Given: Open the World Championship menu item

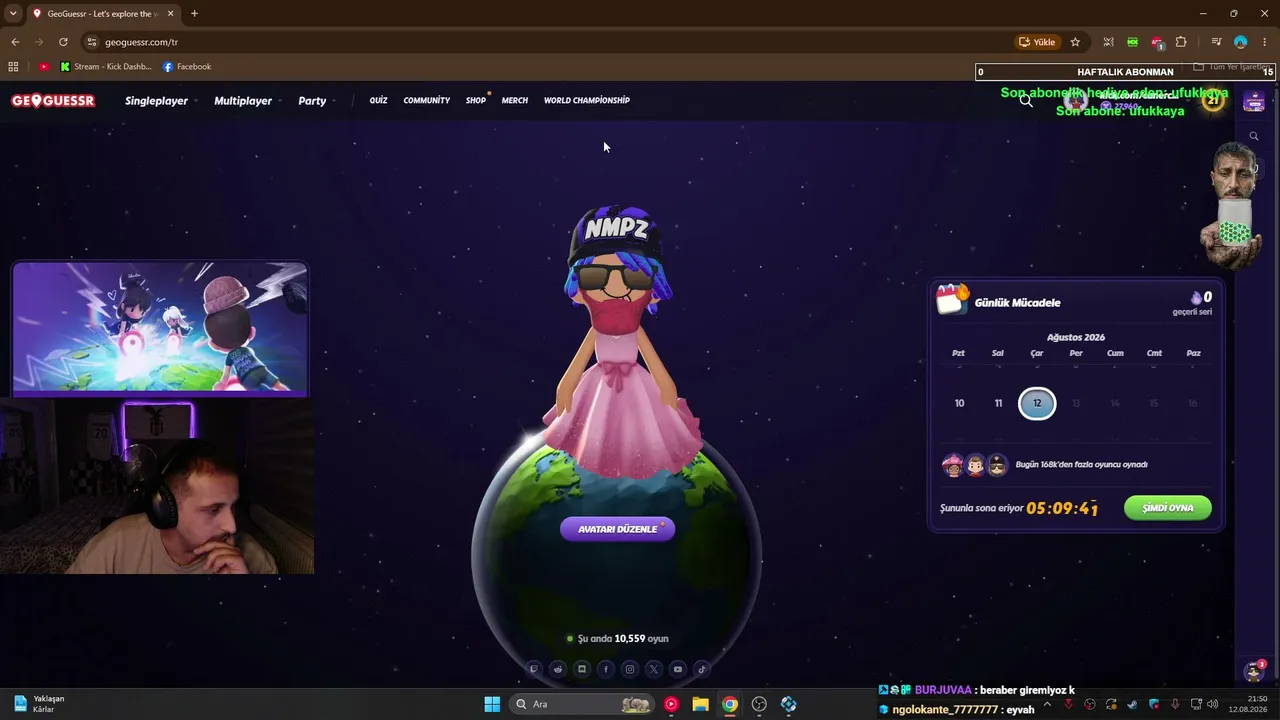Looking at the screenshot, I should [587, 100].
